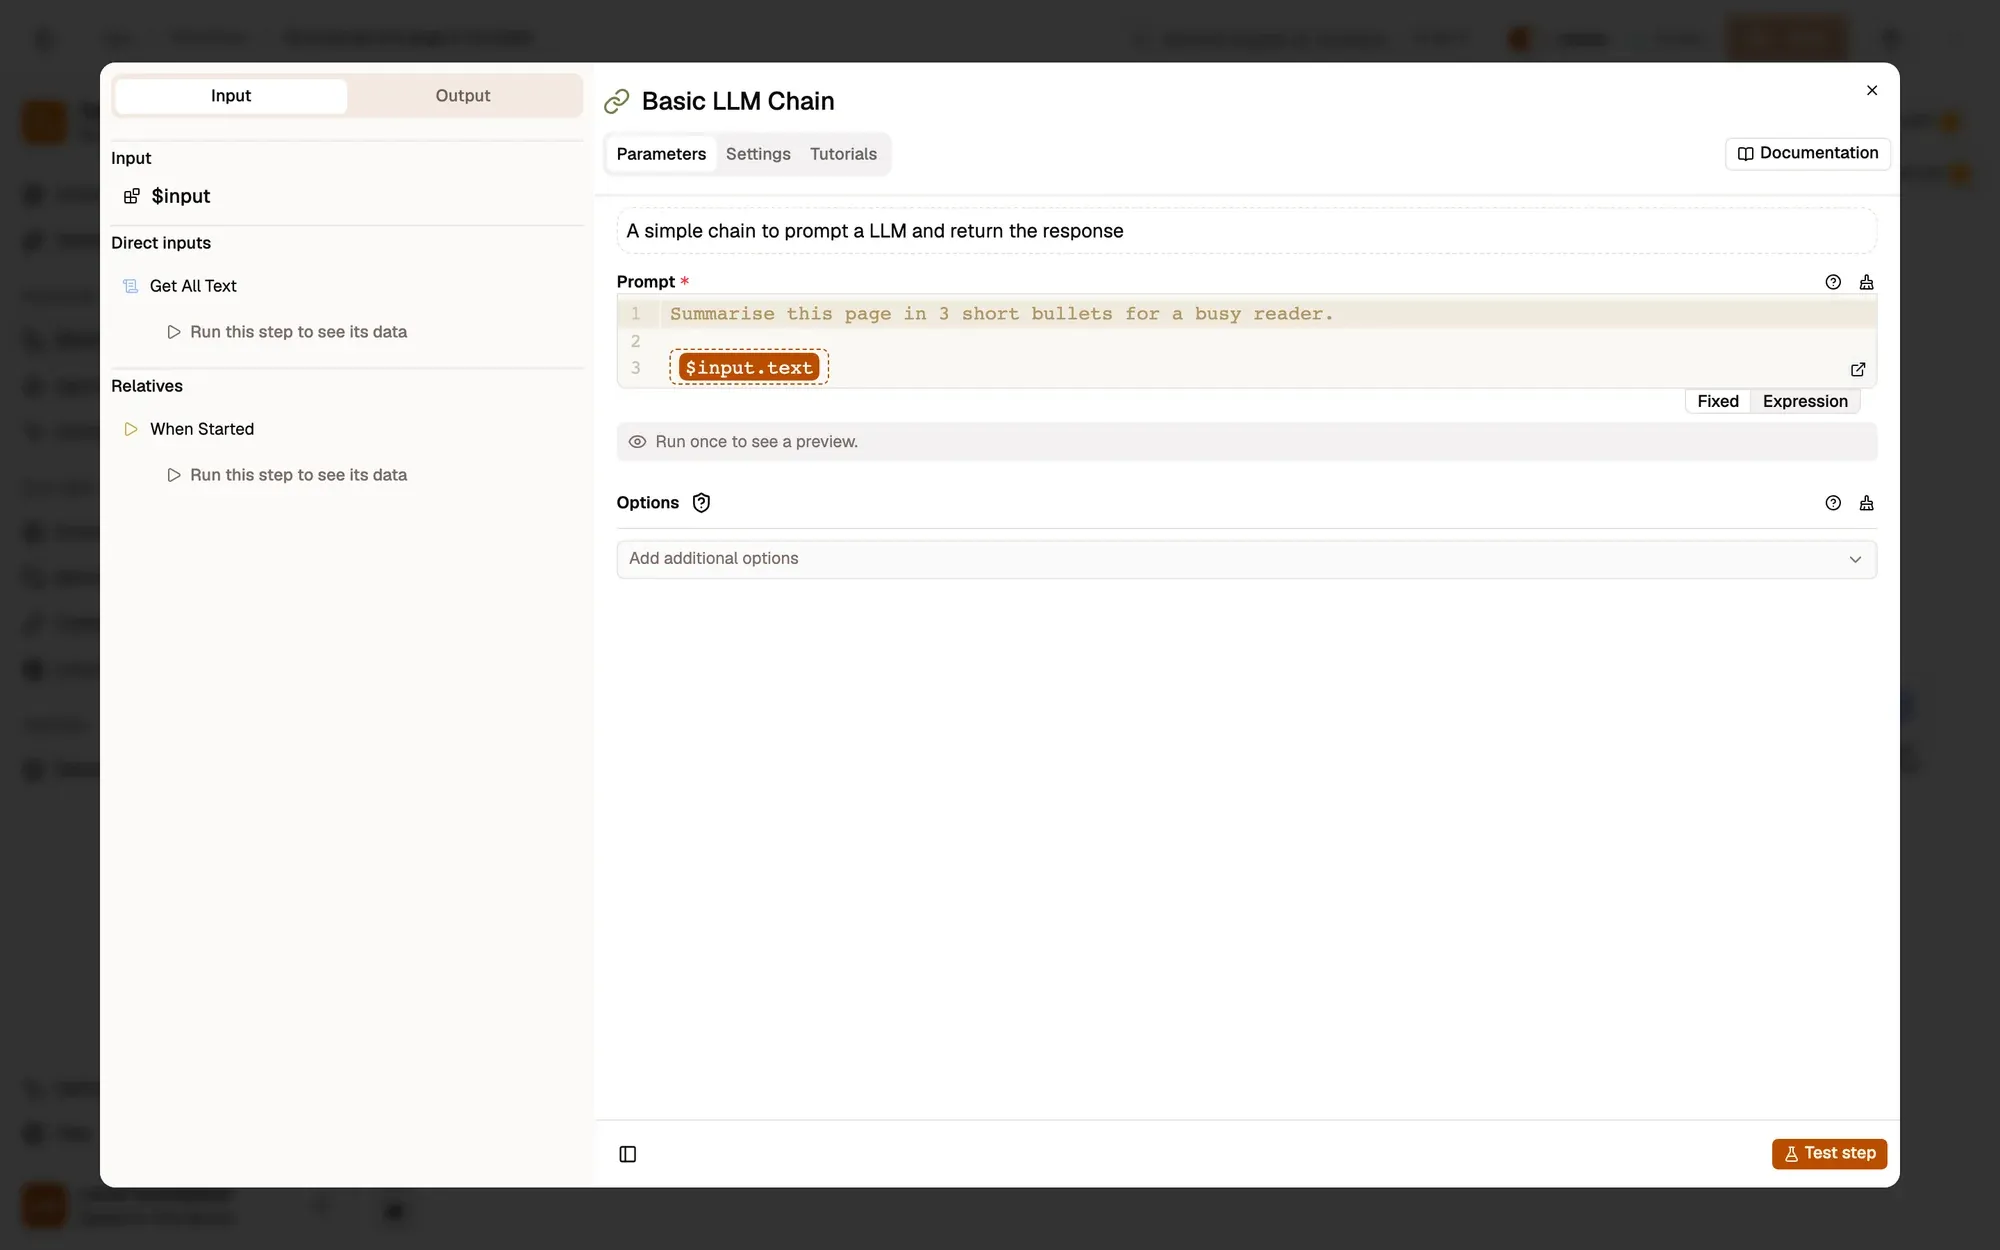
Task: Click prompt line one text
Action: pos(1001,314)
